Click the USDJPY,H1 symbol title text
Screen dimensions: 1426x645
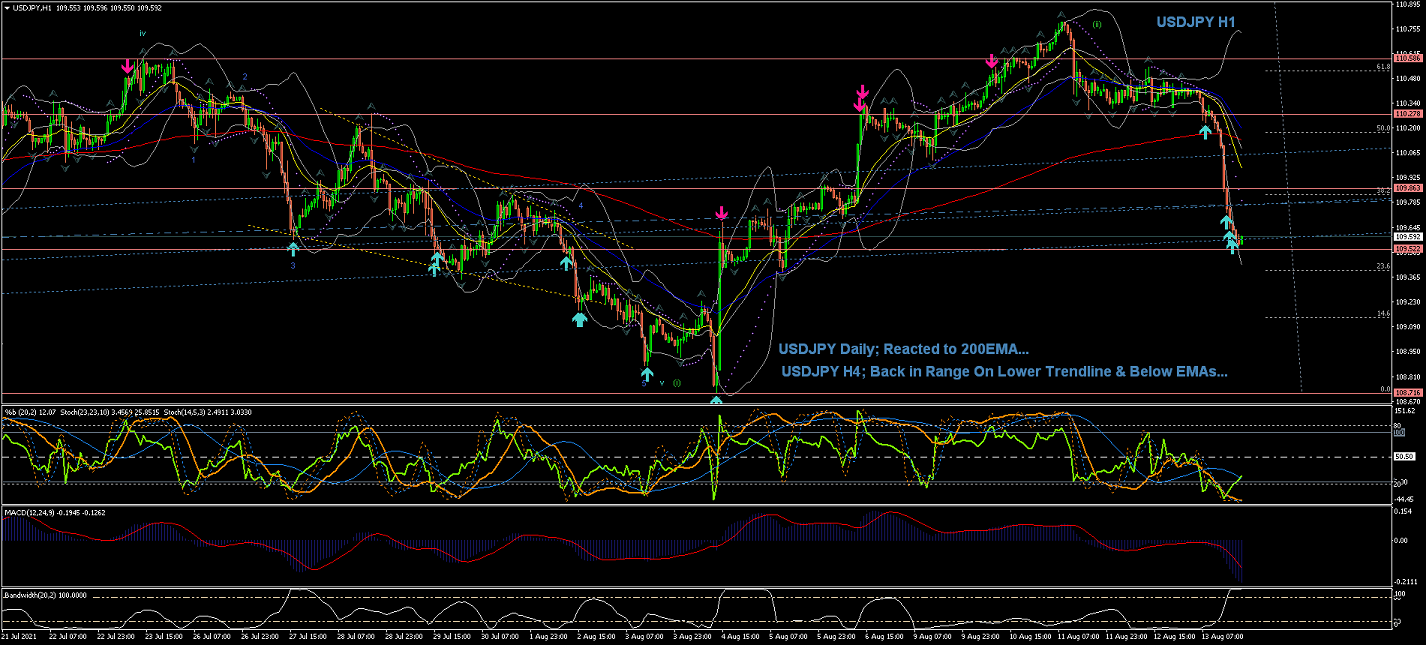(x=32, y=8)
